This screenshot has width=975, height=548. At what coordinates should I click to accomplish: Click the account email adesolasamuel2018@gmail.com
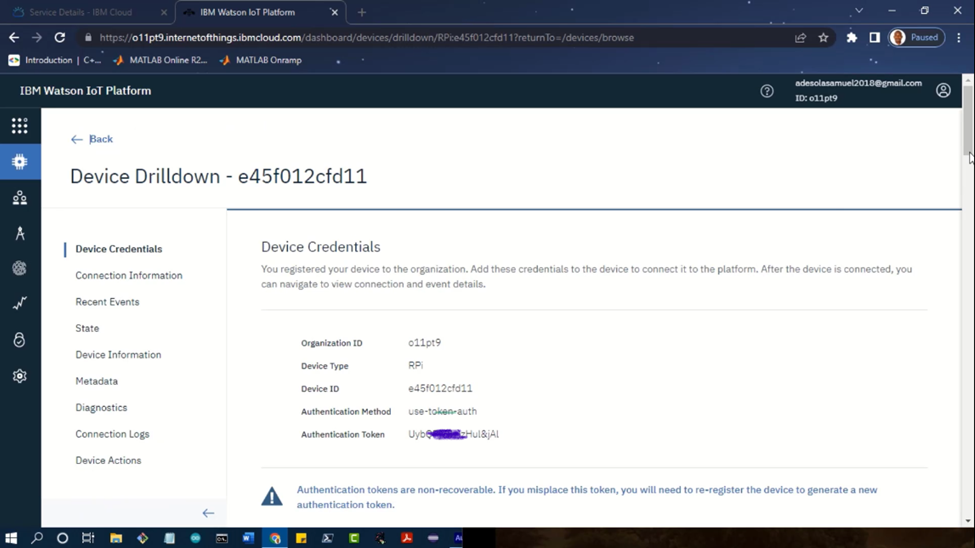pos(858,83)
